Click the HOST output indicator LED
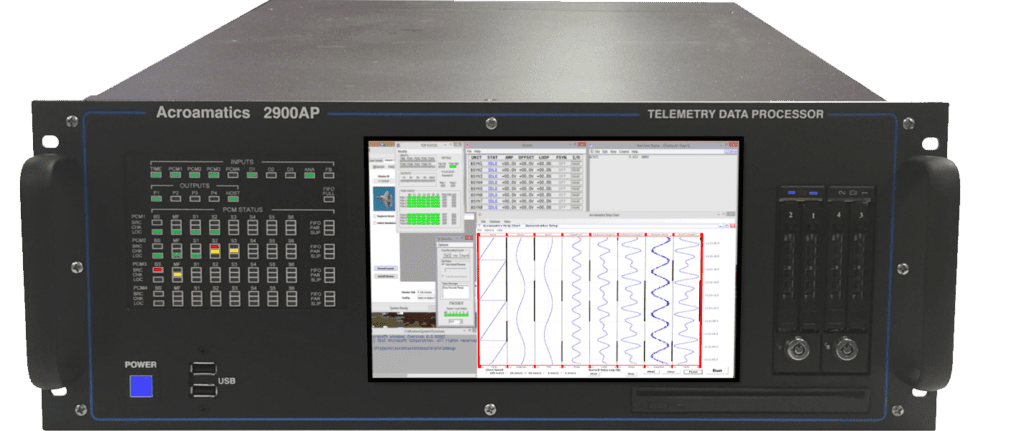Screen dimensions: 1024x431 [x=233, y=199]
